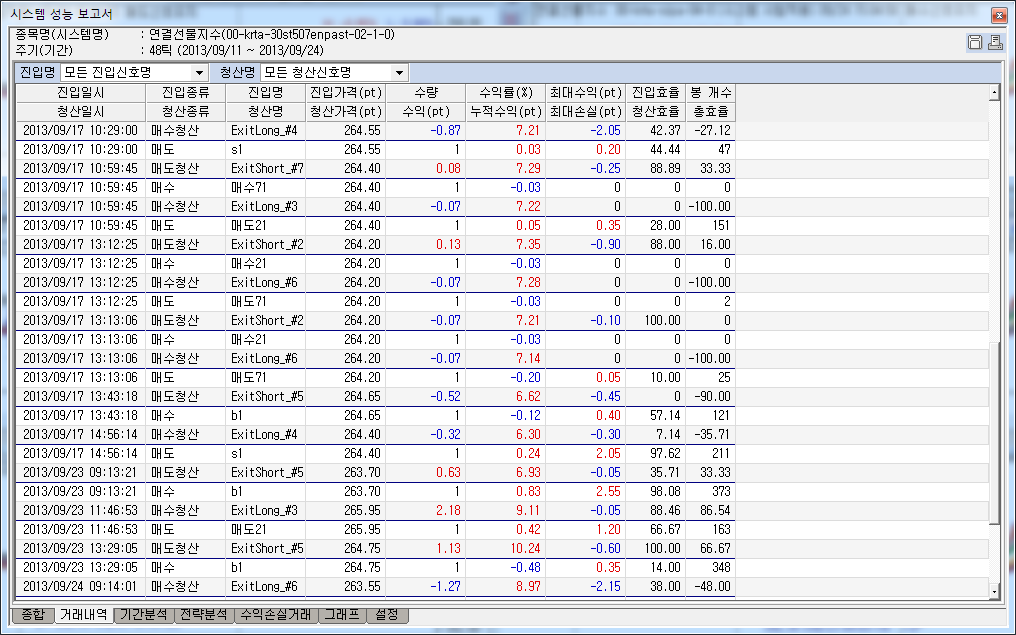Close the 시스템 성능 보고서 window
The width and height of the screenshot is (1016, 635).
[x=998, y=15]
